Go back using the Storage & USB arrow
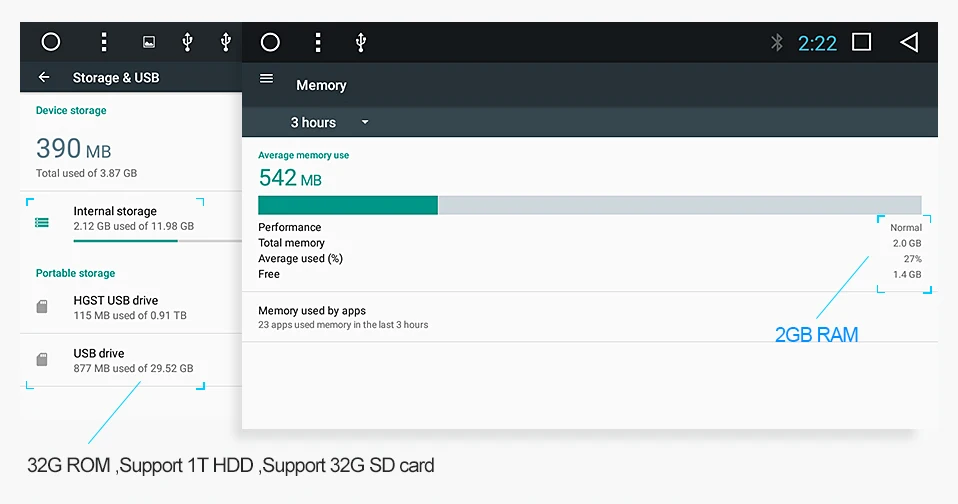958x504 pixels. [44, 77]
